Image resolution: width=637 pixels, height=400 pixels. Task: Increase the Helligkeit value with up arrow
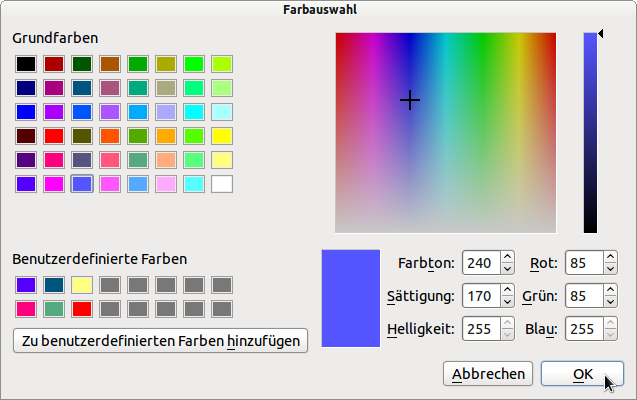pos(507,323)
